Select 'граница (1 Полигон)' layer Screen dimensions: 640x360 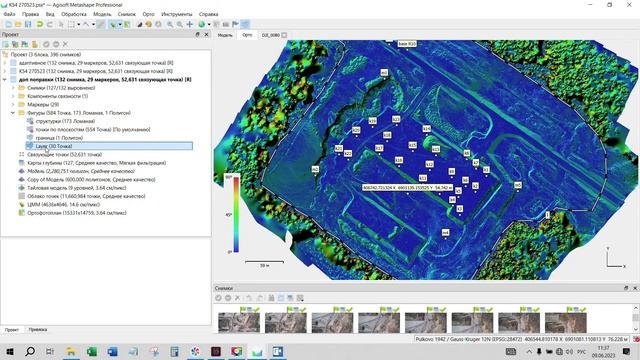pos(59,138)
